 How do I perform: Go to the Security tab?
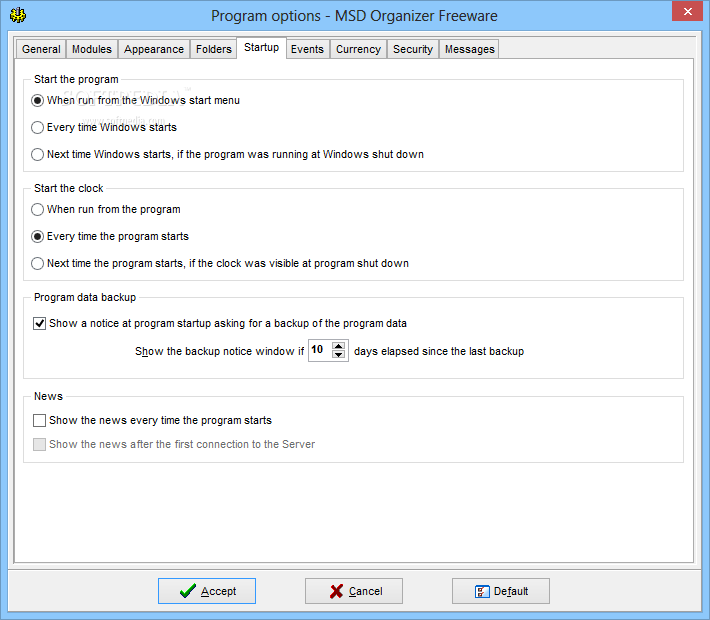click(413, 49)
